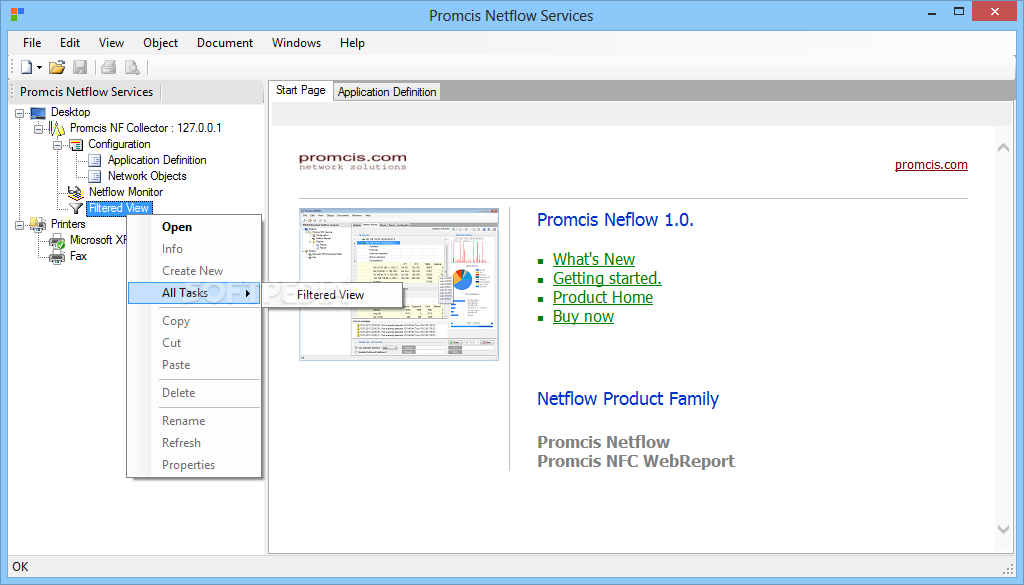Open the Getting started link
The height and width of the screenshot is (585, 1024).
607,278
